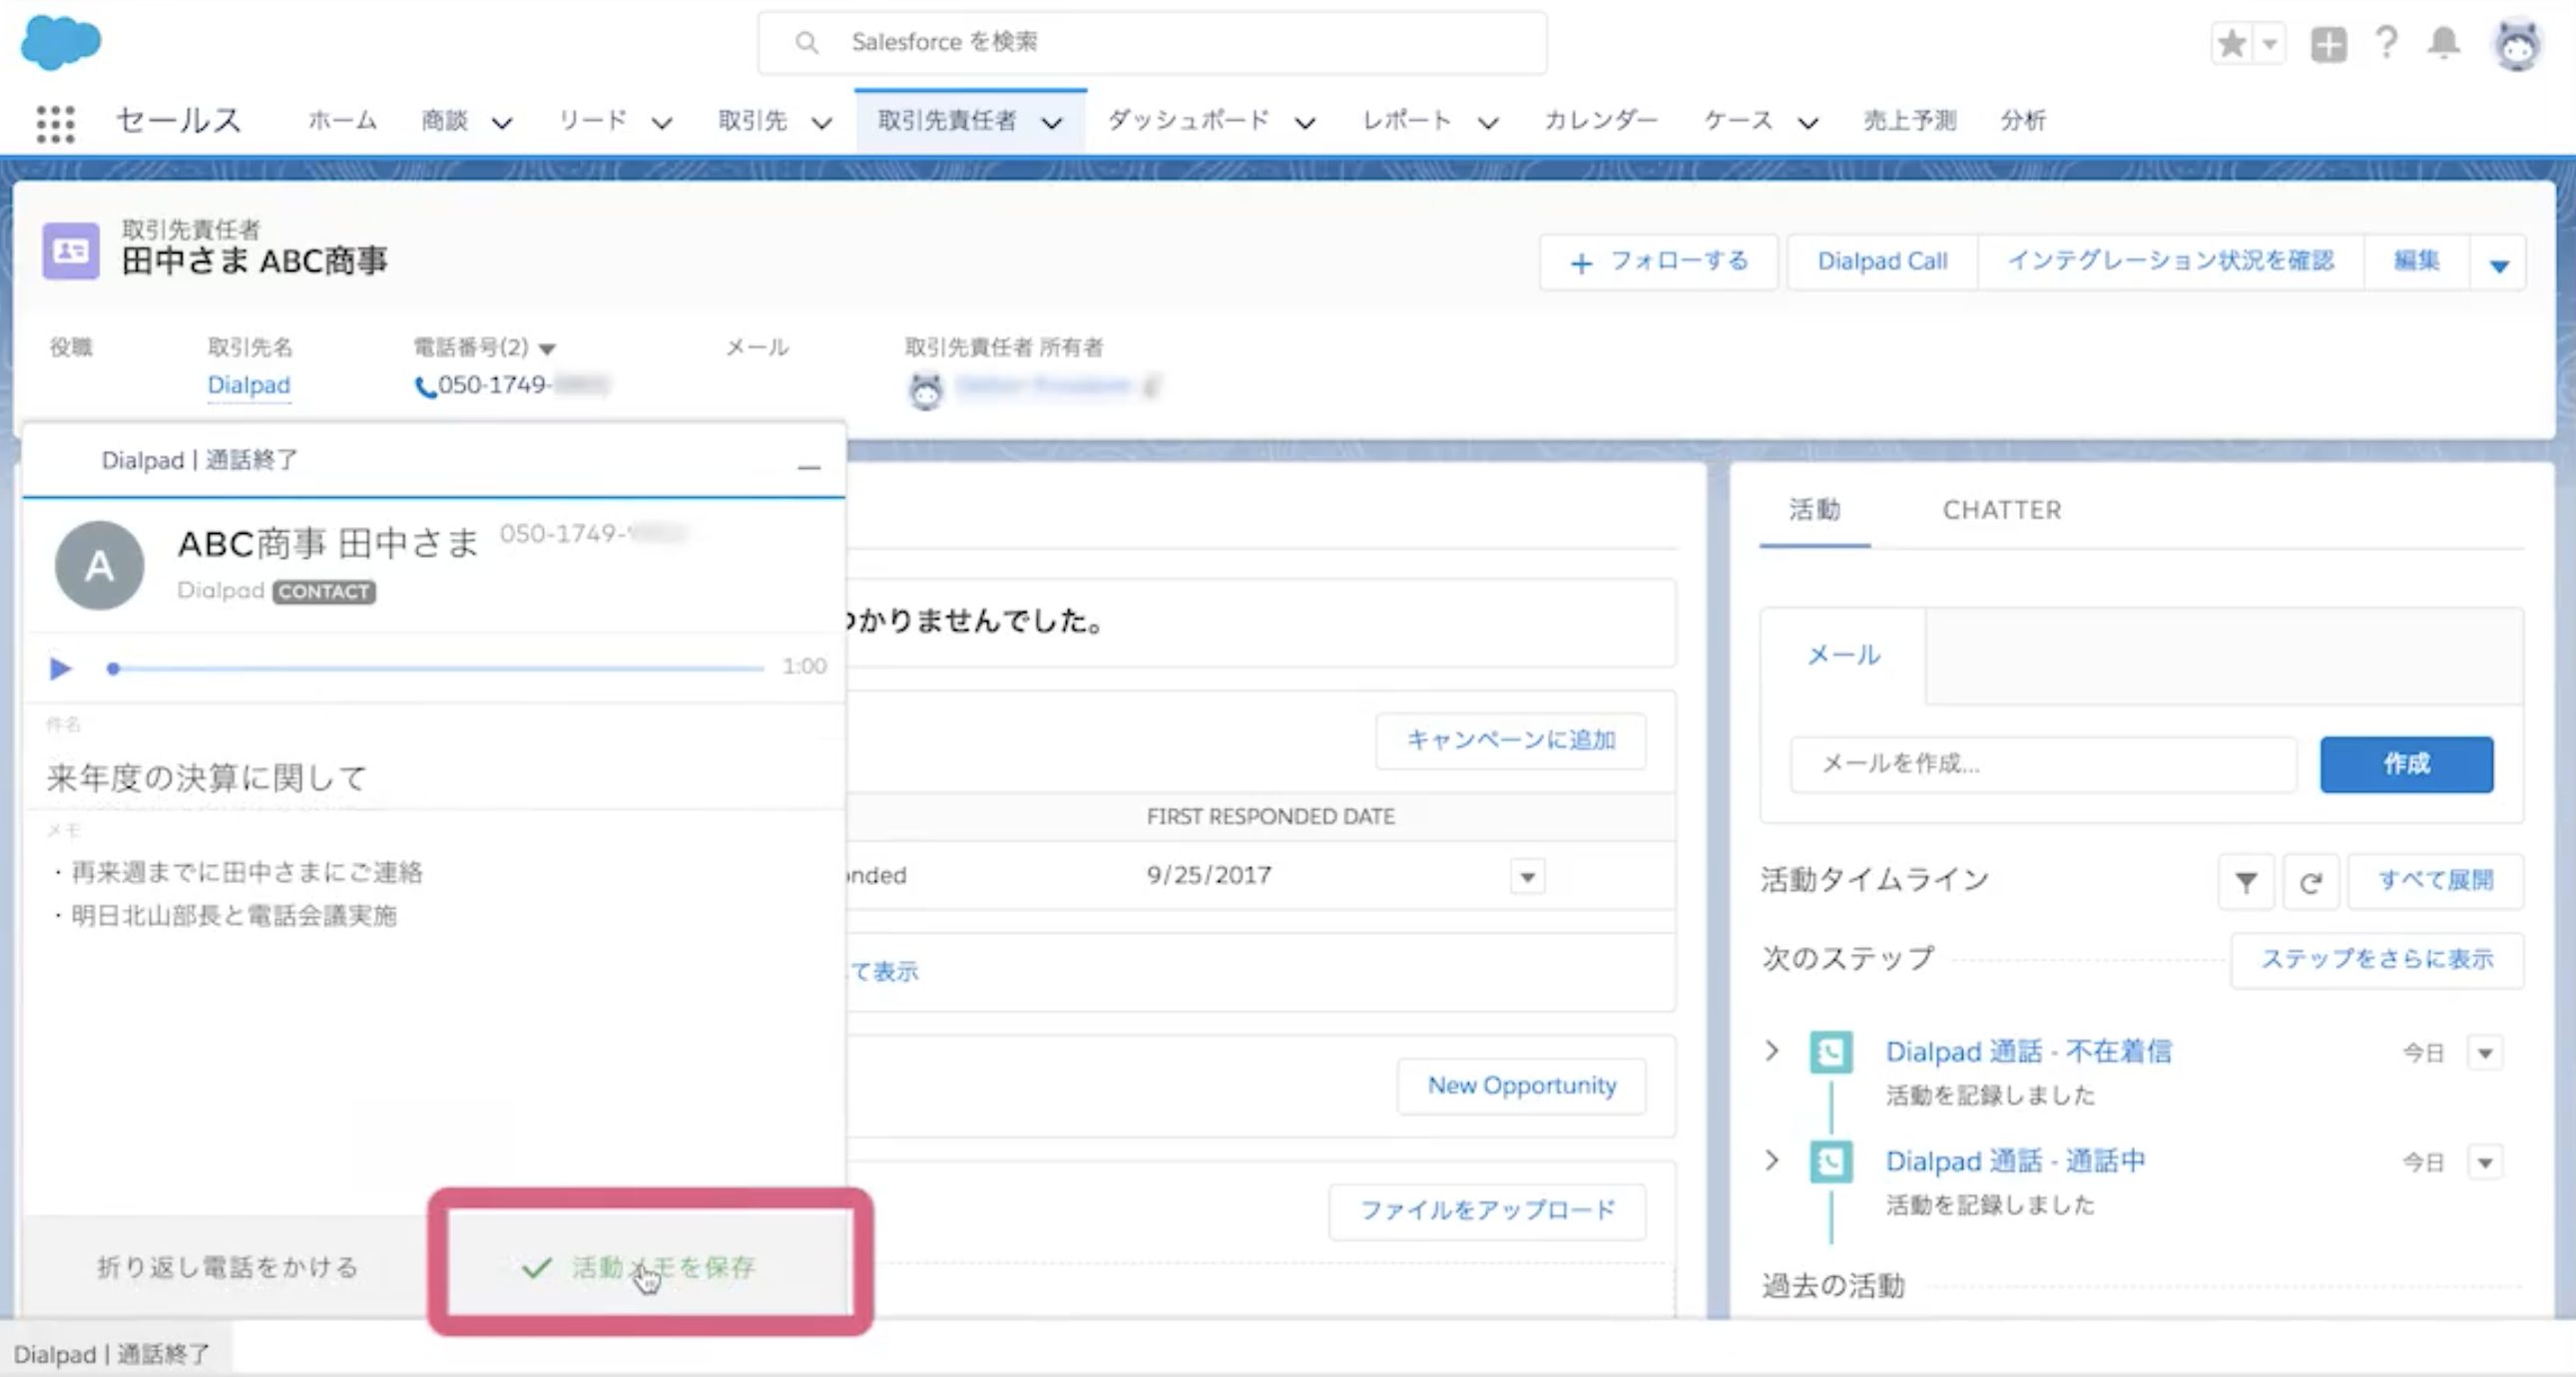
Task: Click the owner avatar icon
Action: tap(926, 389)
